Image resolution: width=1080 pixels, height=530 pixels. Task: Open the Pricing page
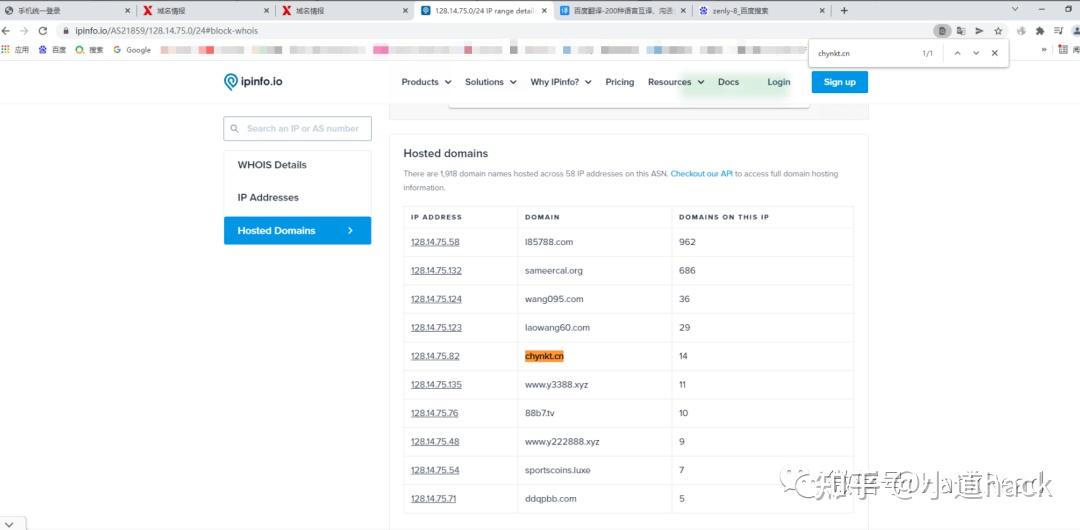[x=619, y=82]
